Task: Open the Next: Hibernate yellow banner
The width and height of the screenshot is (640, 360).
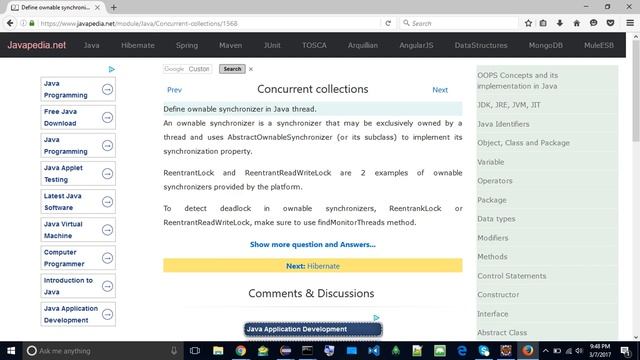Action: coord(313,266)
